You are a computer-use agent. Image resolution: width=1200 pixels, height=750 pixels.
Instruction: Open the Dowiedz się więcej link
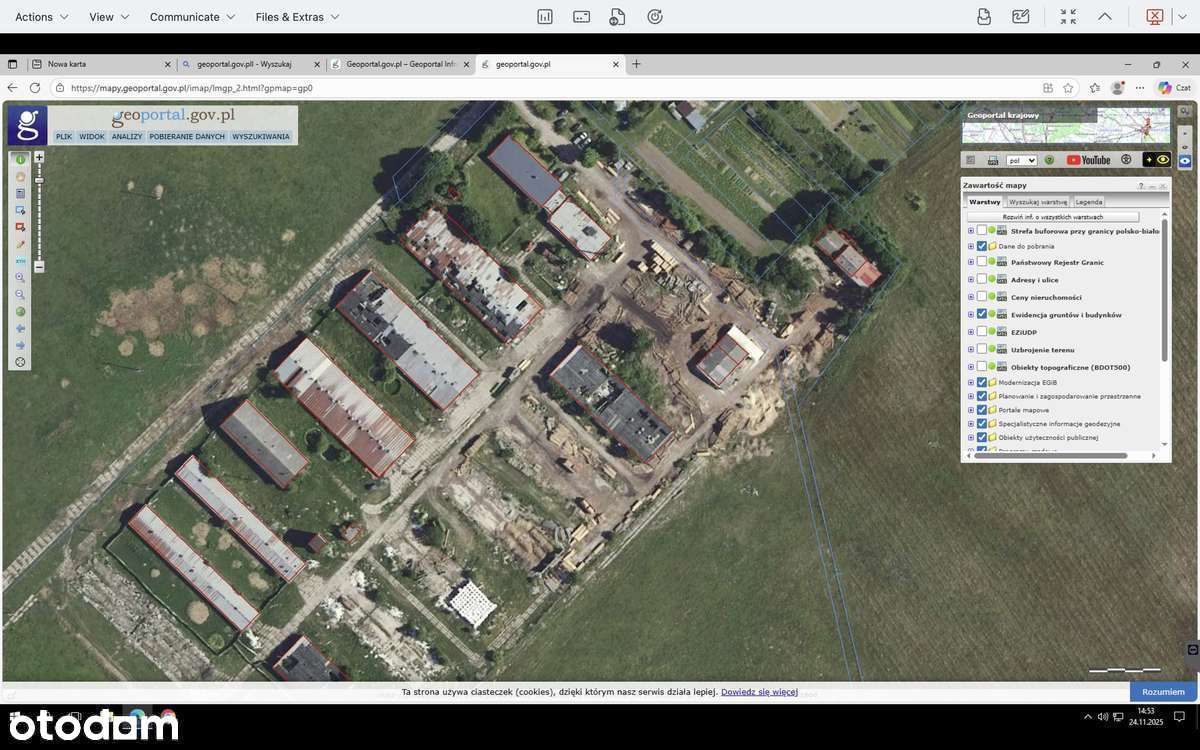pos(759,692)
